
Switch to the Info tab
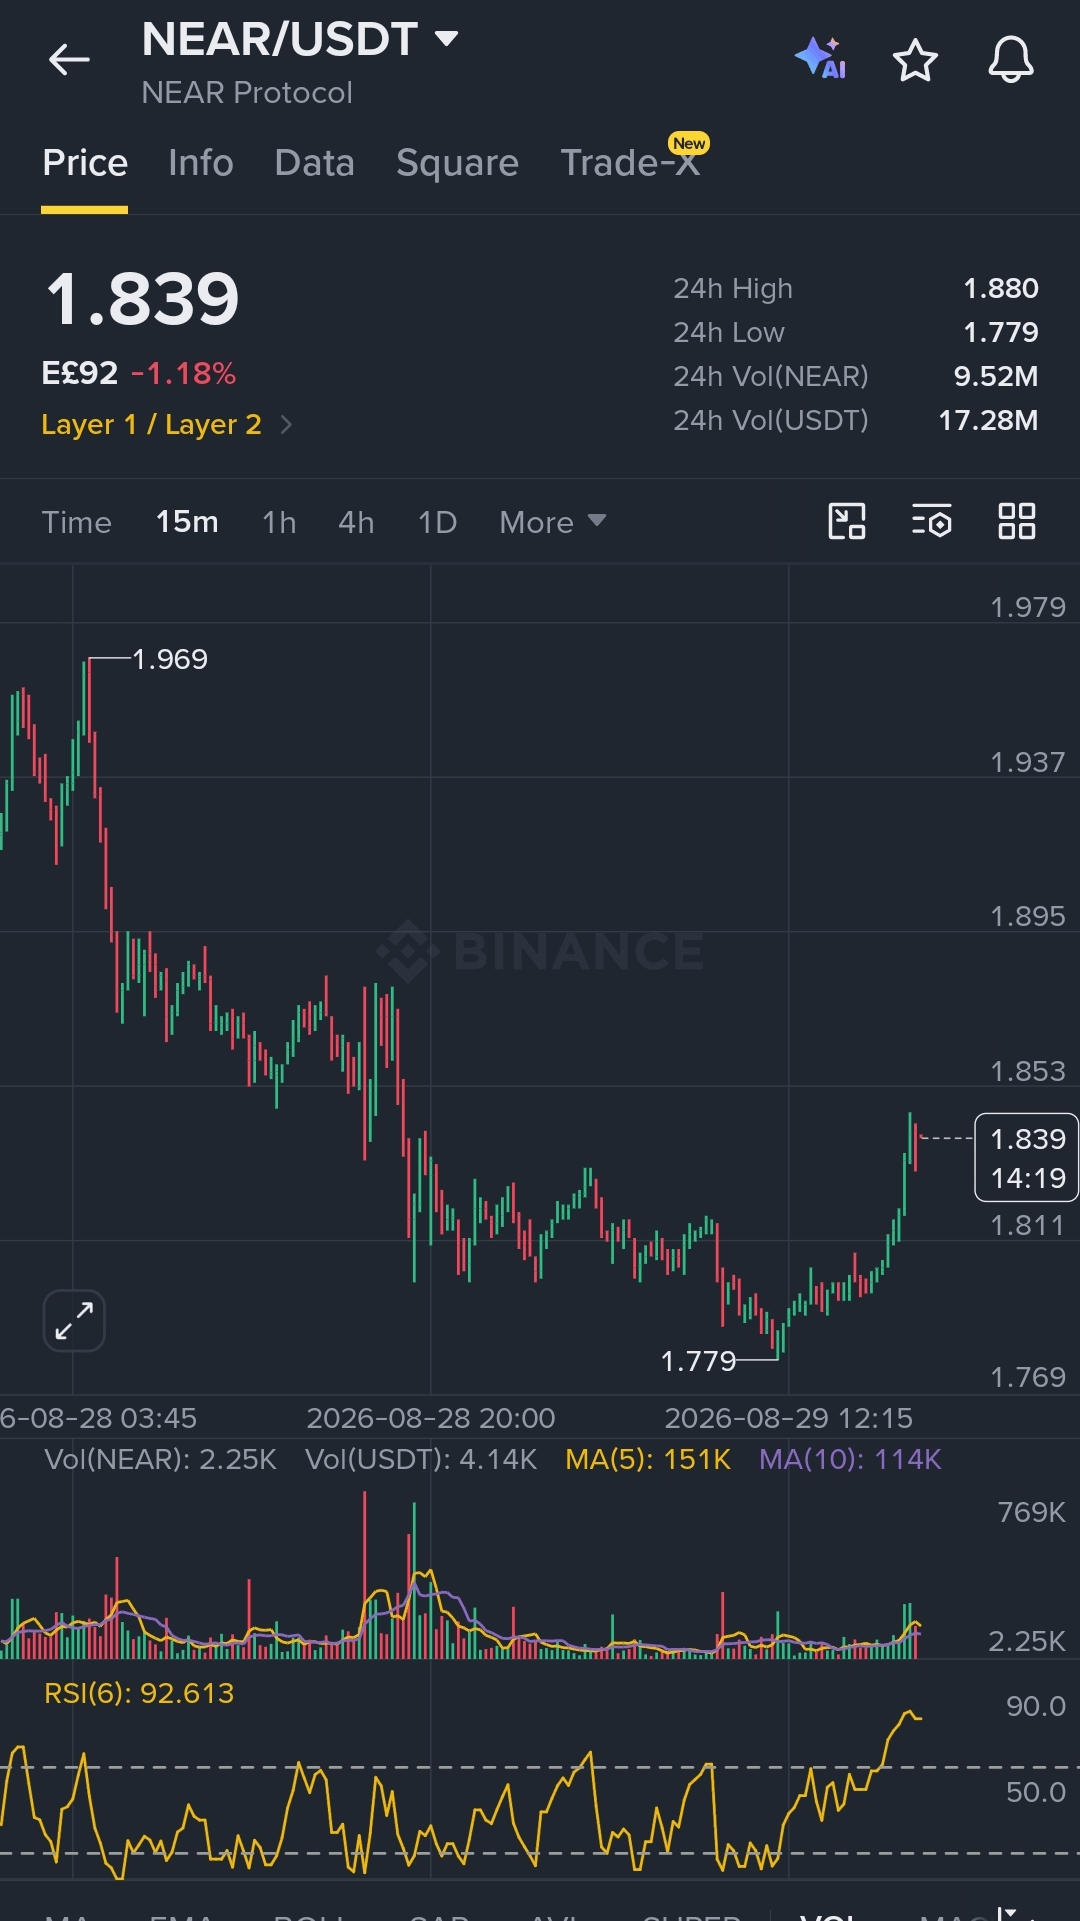201,163
